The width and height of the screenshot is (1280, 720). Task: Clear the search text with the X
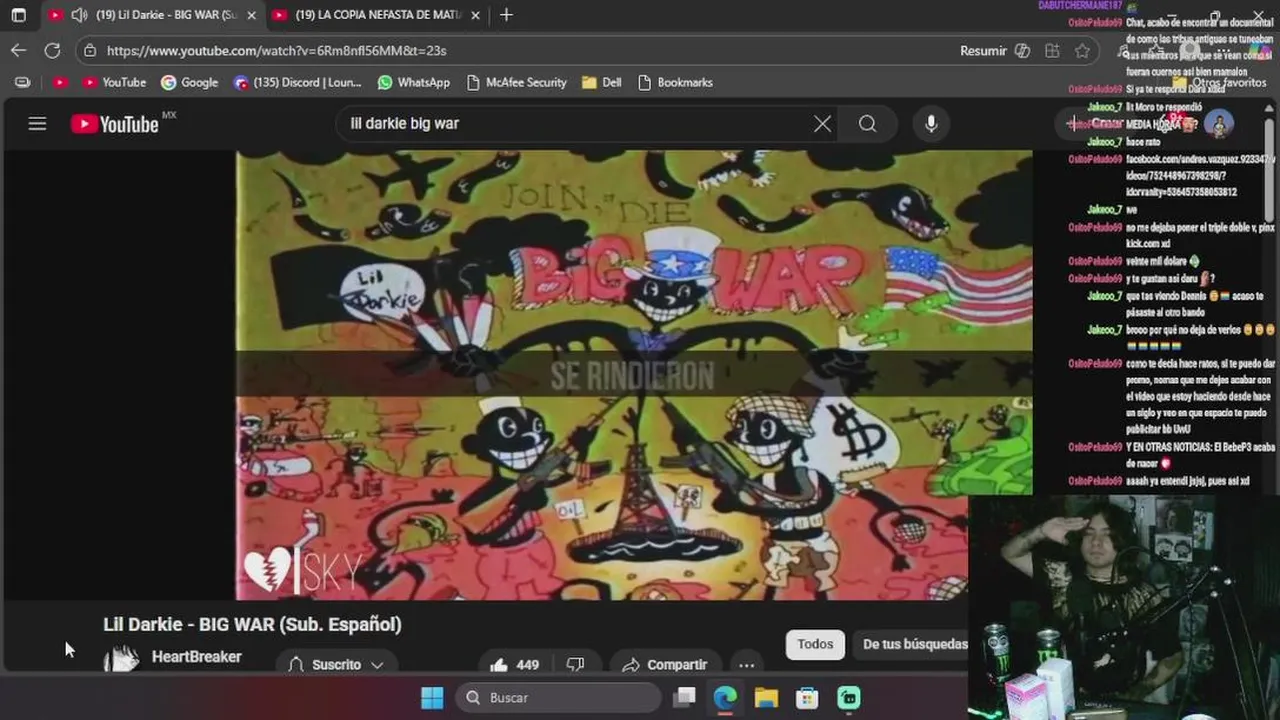pos(822,124)
